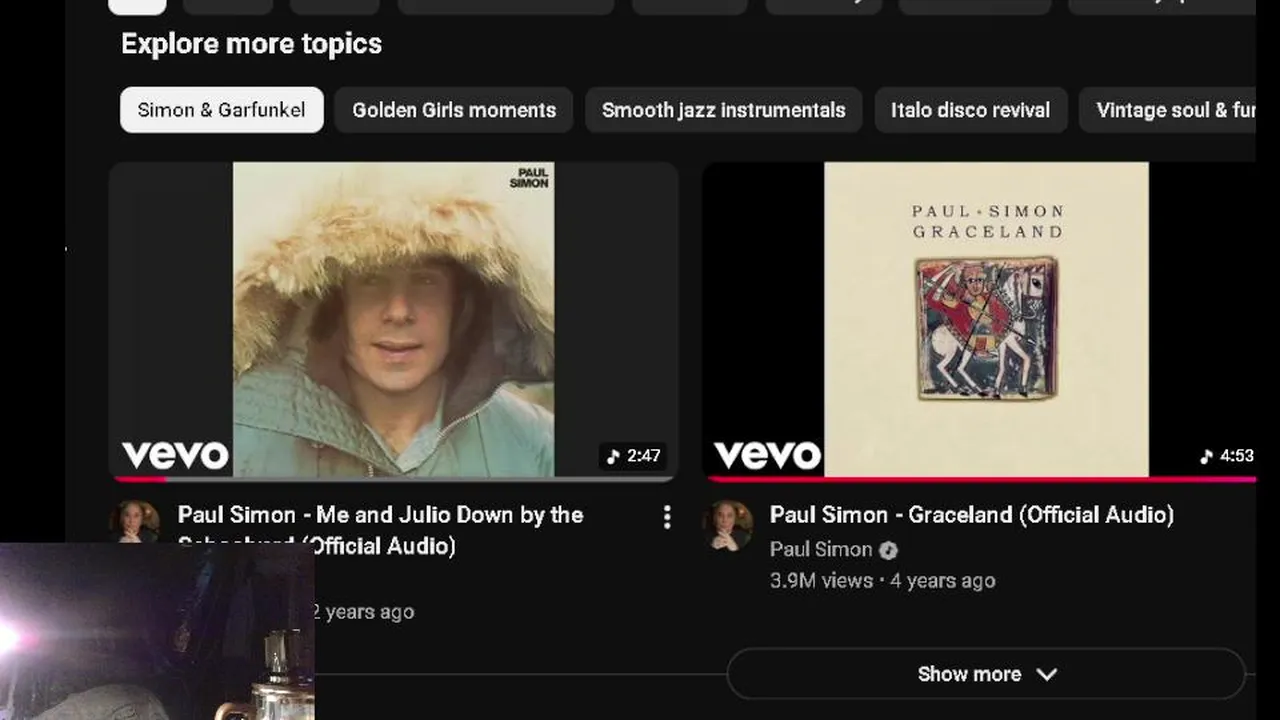Open more options for Me and Julio video
Image resolution: width=1280 pixels, height=720 pixels.
667,517
